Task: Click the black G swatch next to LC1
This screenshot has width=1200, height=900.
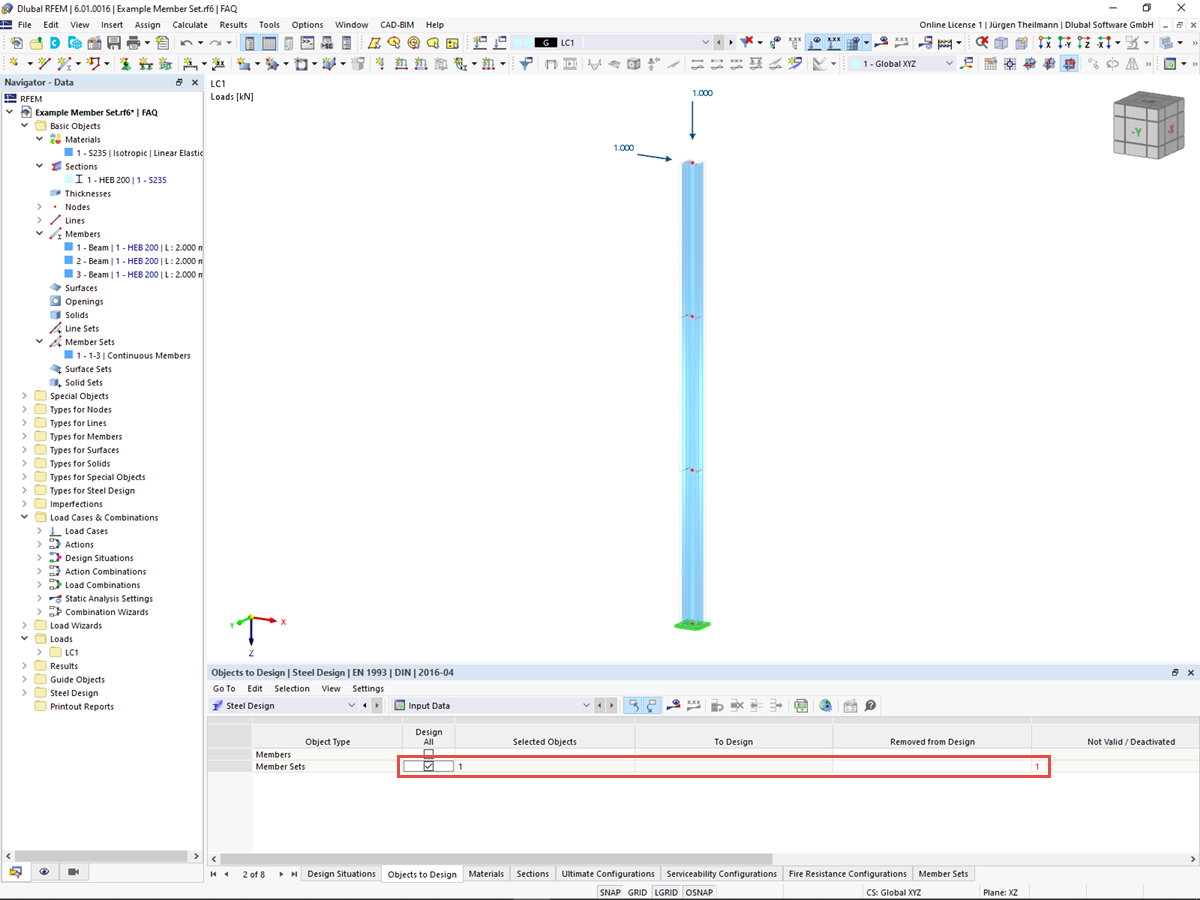Action: click(547, 43)
